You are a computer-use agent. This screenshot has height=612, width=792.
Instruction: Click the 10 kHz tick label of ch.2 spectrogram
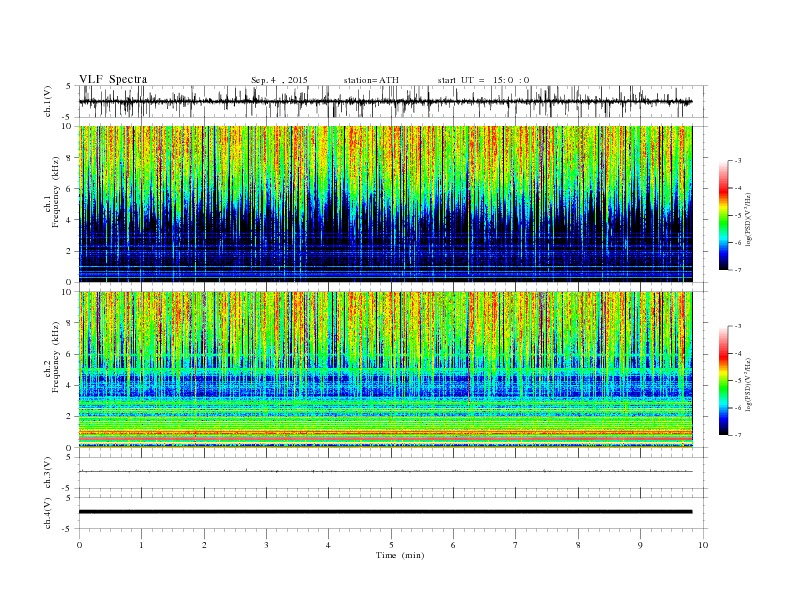[67, 292]
